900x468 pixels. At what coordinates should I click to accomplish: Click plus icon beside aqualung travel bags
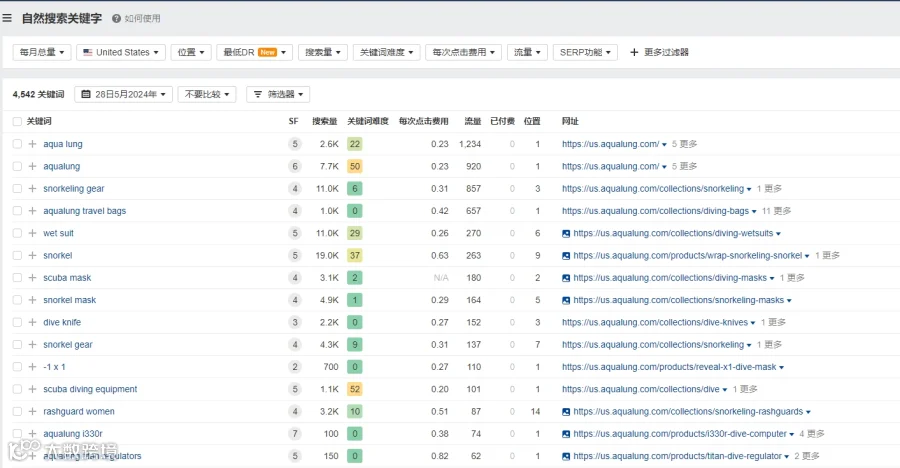(x=33, y=211)
